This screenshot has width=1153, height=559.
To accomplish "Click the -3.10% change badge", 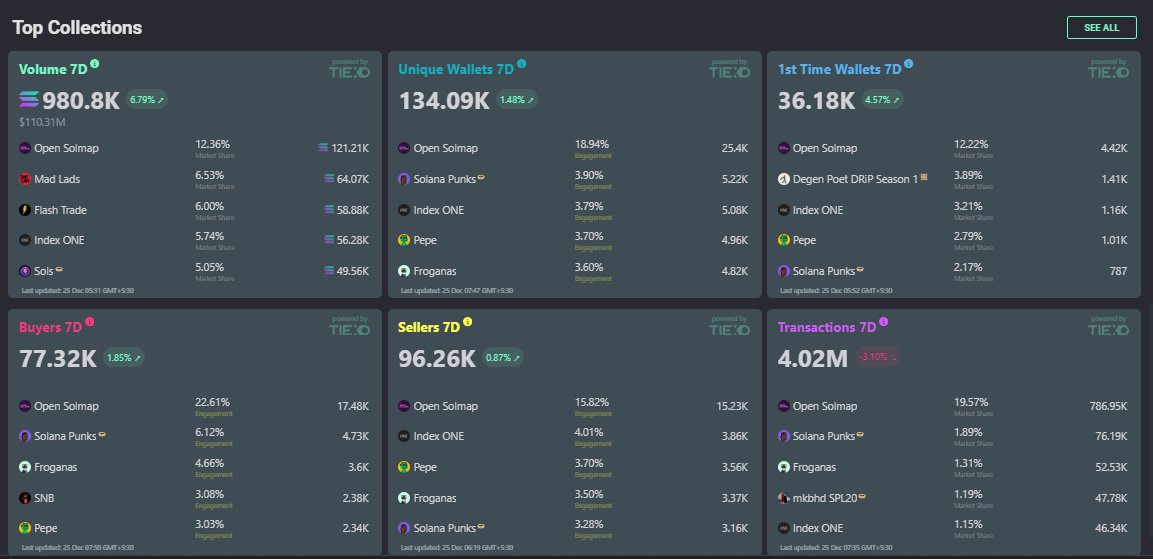I will click(878, 357).
